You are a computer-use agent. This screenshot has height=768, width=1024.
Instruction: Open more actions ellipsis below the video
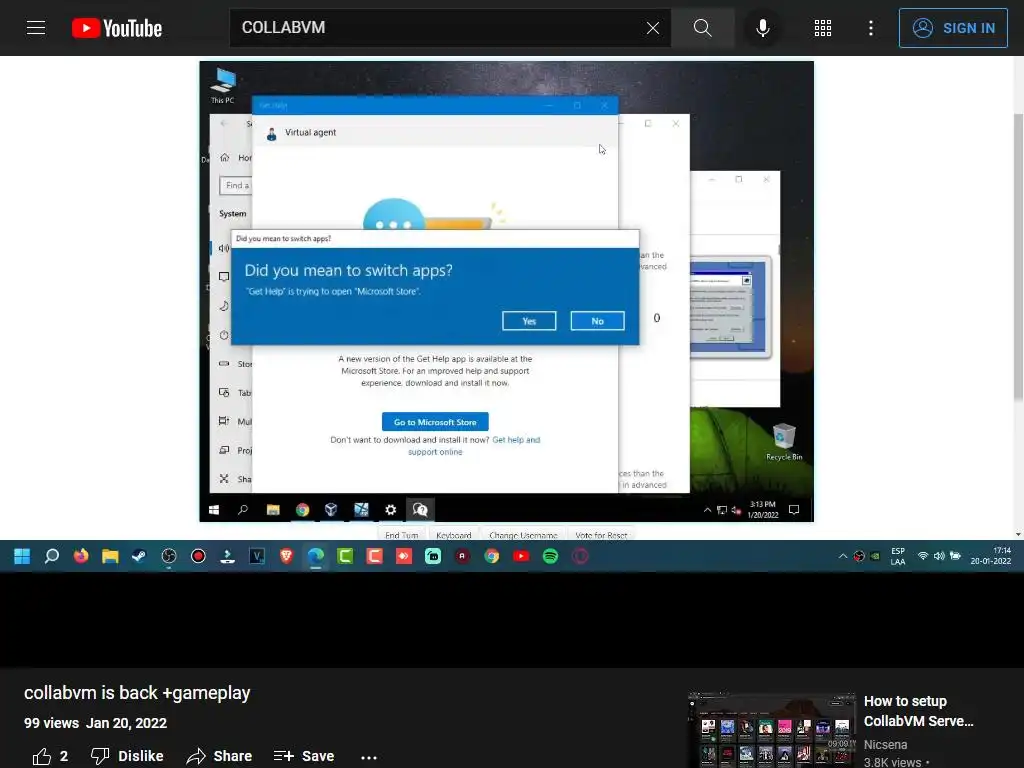[x=369, y=757]
